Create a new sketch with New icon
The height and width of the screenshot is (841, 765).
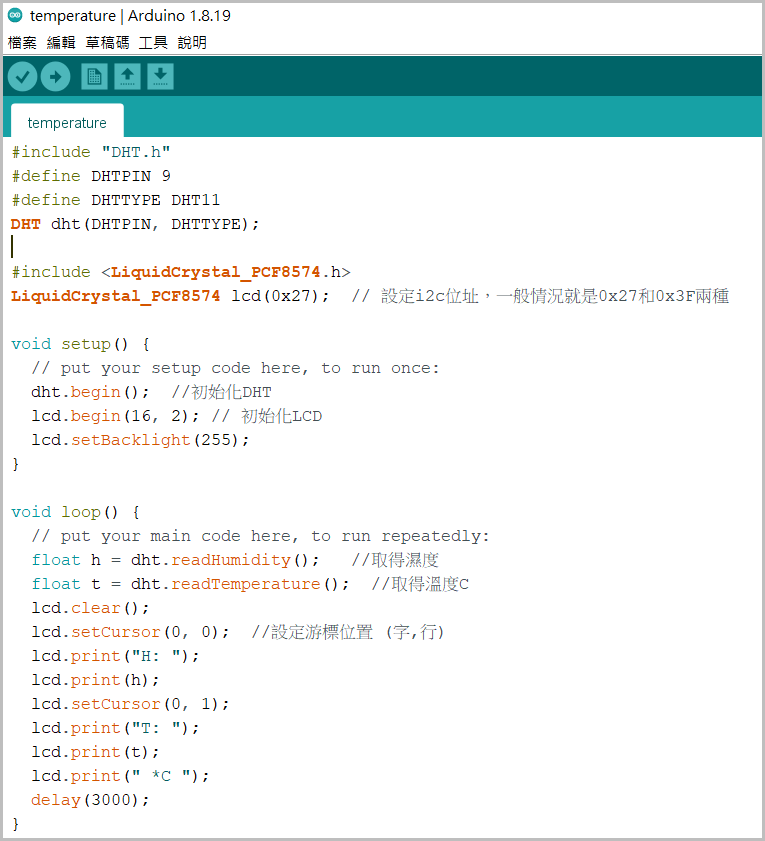[x=94, y=76]
